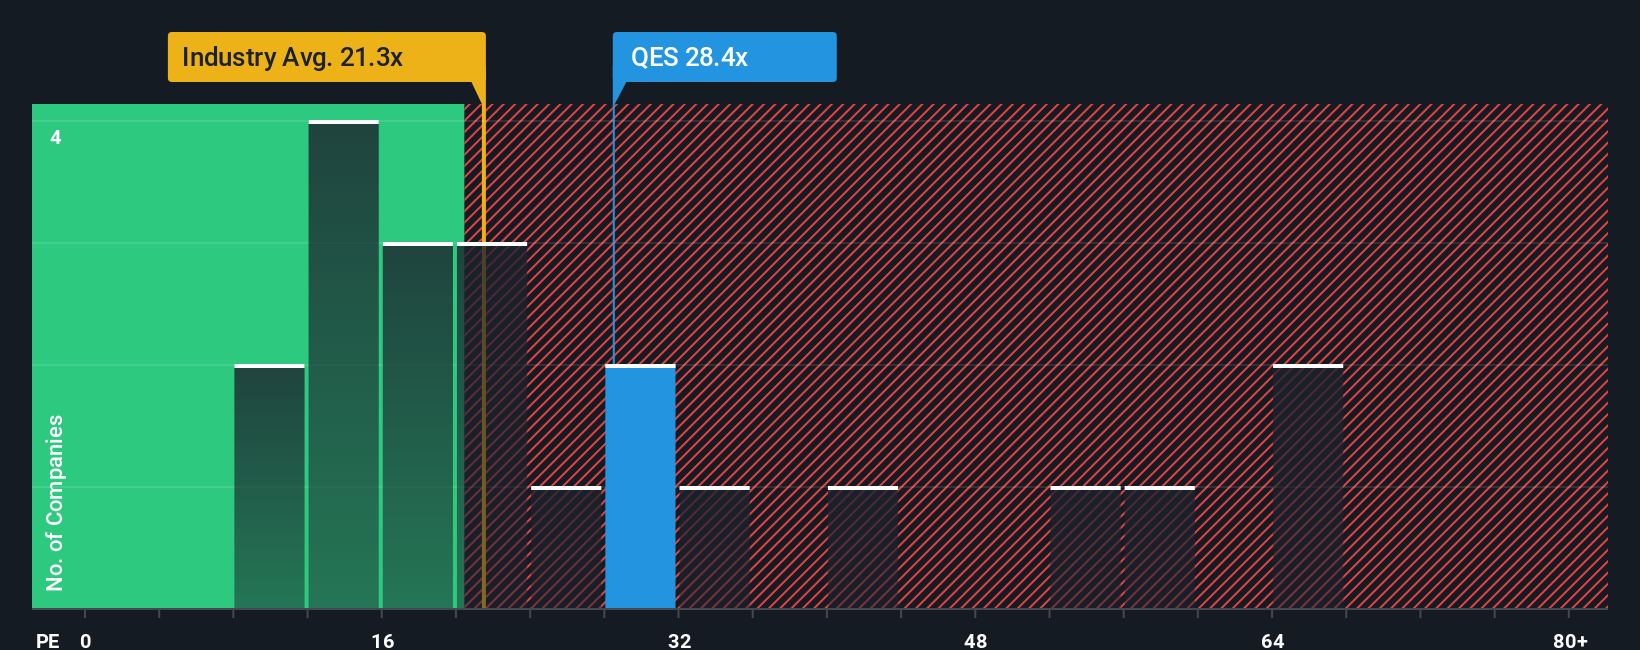Click the bar near PE 56
The width and height of the screenshot is (1640, 650).
[1160, 547]
